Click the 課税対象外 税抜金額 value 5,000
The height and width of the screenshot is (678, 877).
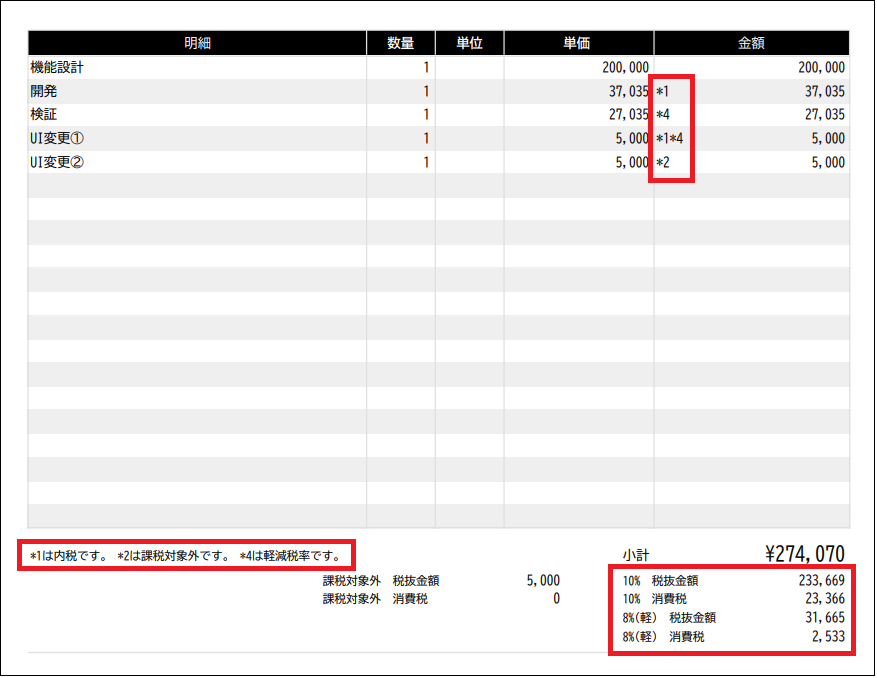543,580
